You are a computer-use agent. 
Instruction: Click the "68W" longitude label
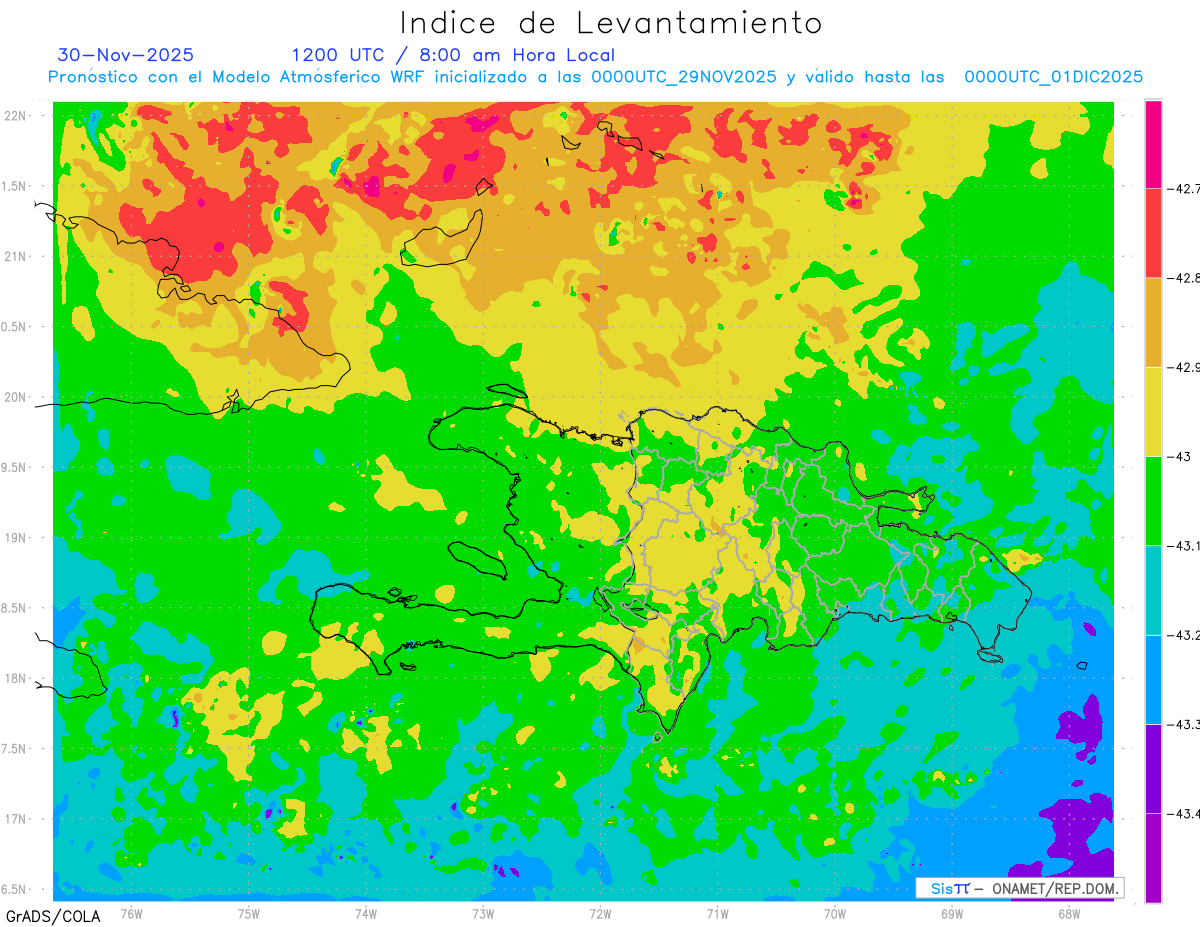[1069, 913]
